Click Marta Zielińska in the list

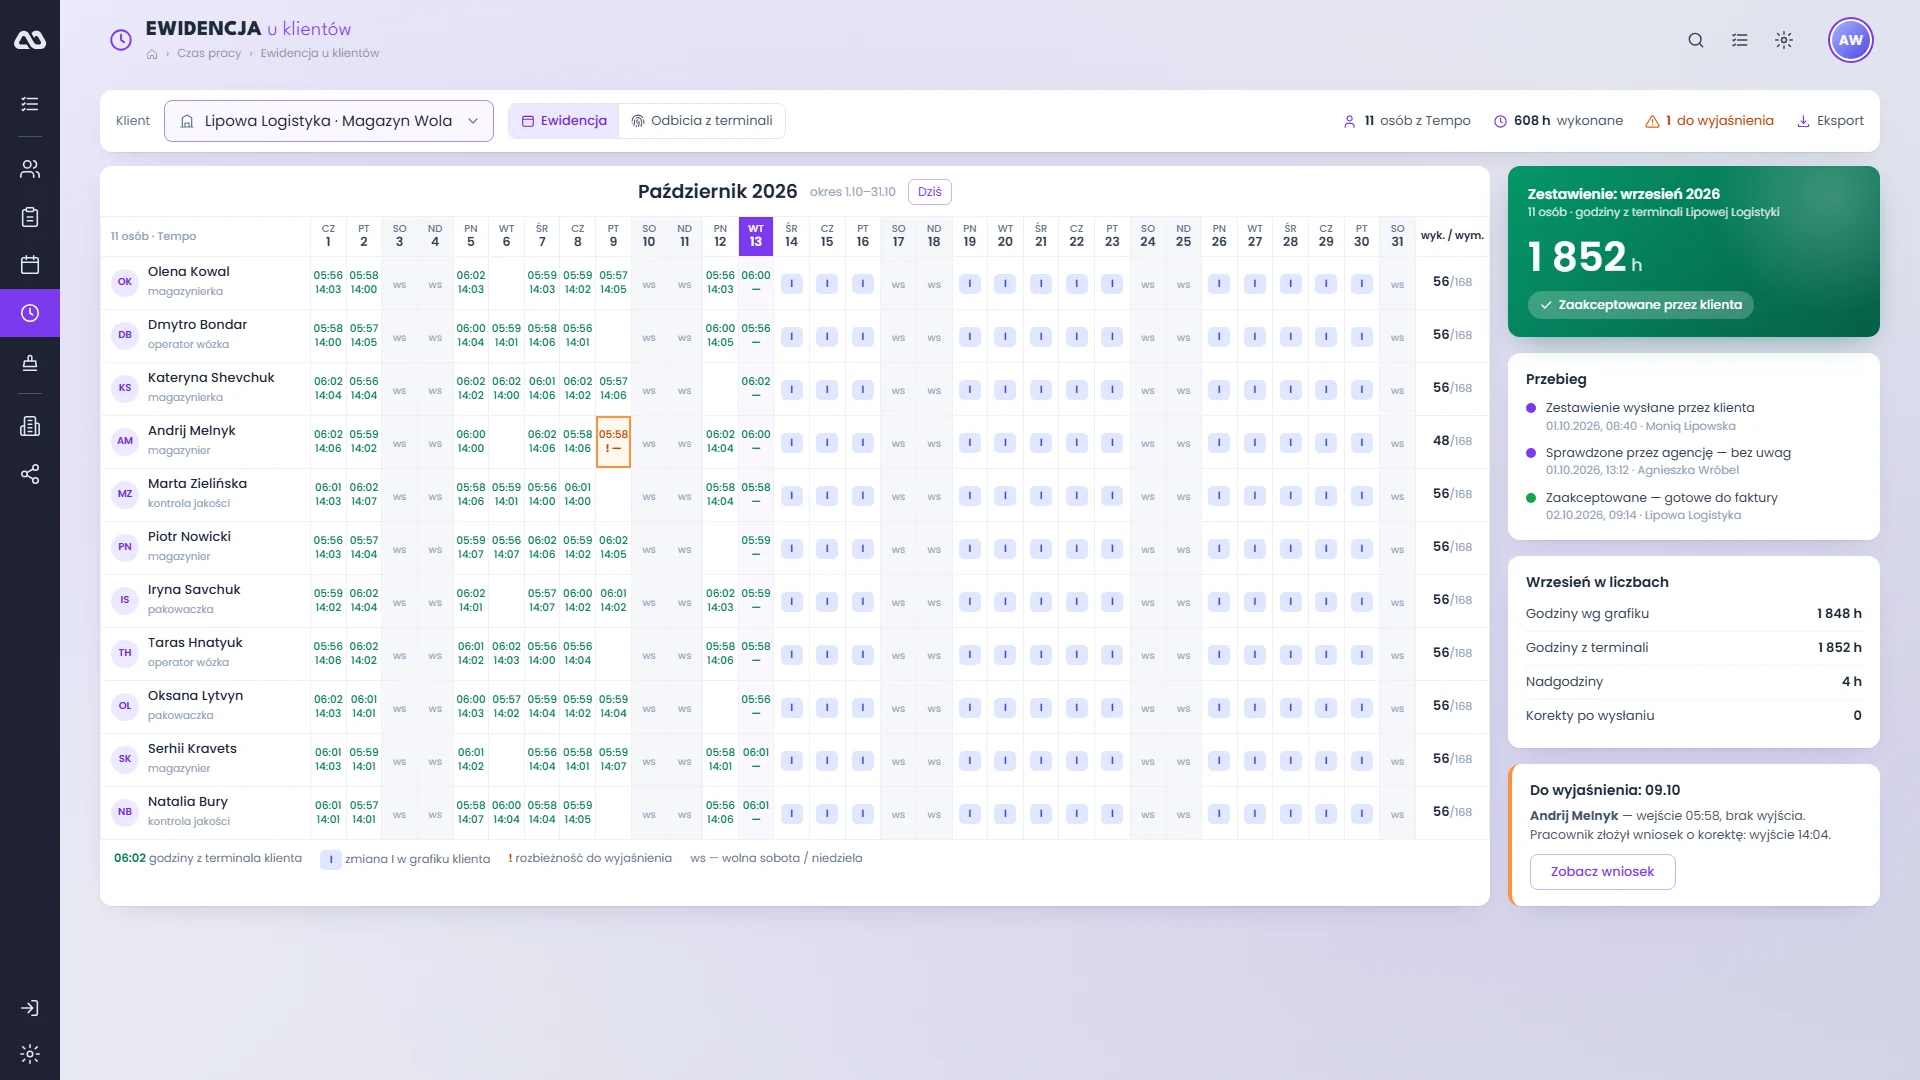pyautogui.click(x=197, y=484)
